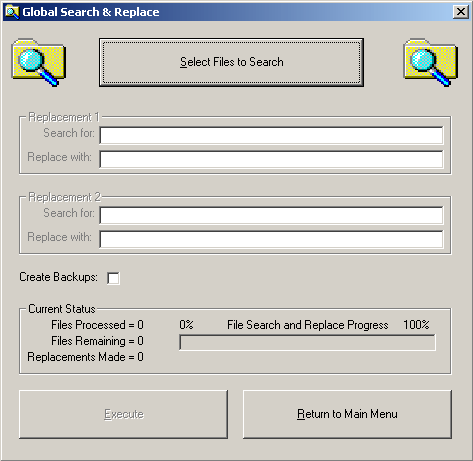Focus Replacement 2 Search for field

tap(271, 215)
